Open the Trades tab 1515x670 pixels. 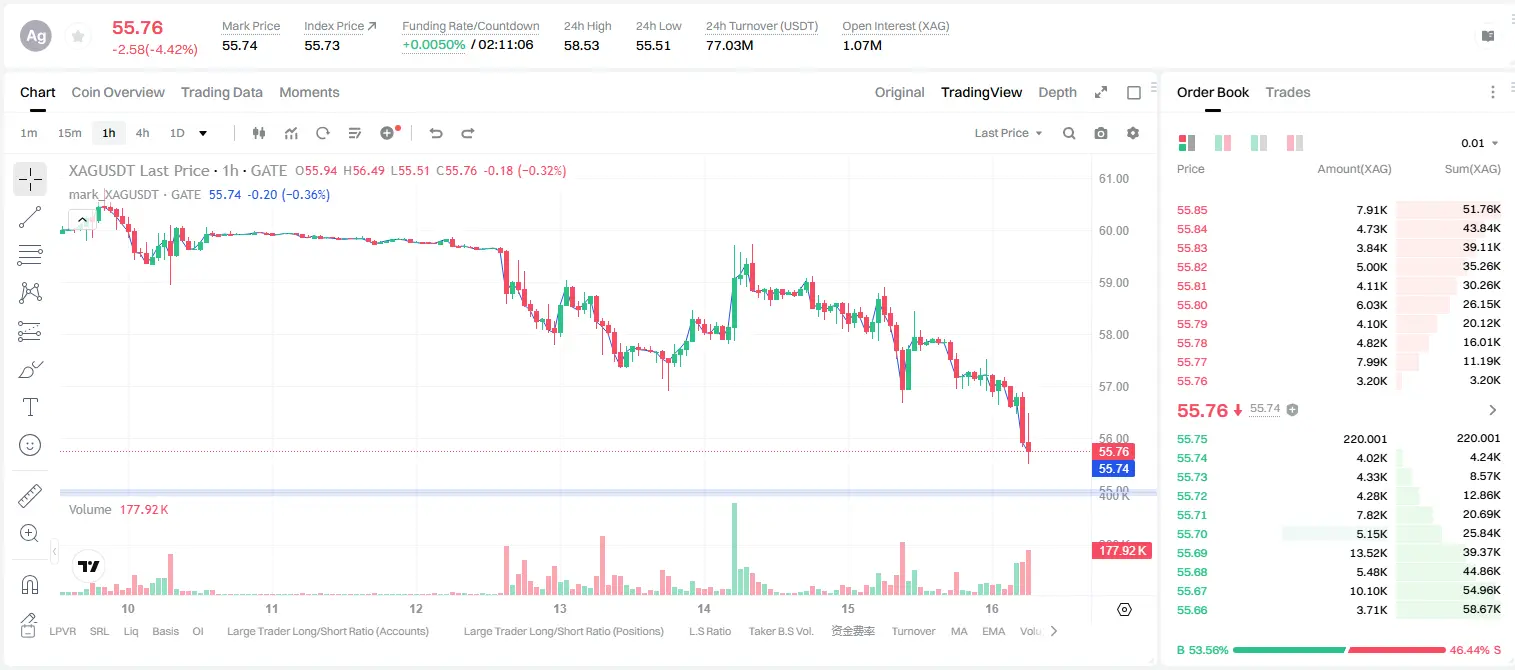[1288, 92]
